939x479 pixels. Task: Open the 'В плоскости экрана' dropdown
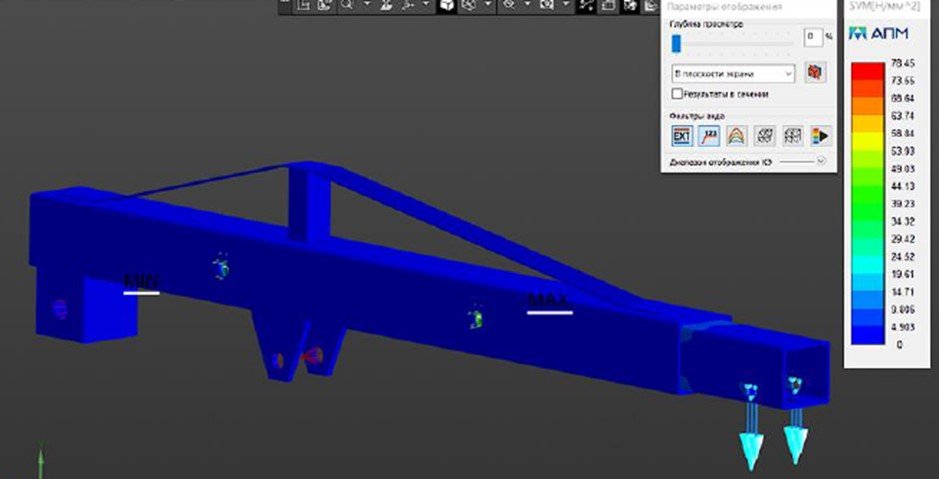pyautogui.click(x=733, y=74)
